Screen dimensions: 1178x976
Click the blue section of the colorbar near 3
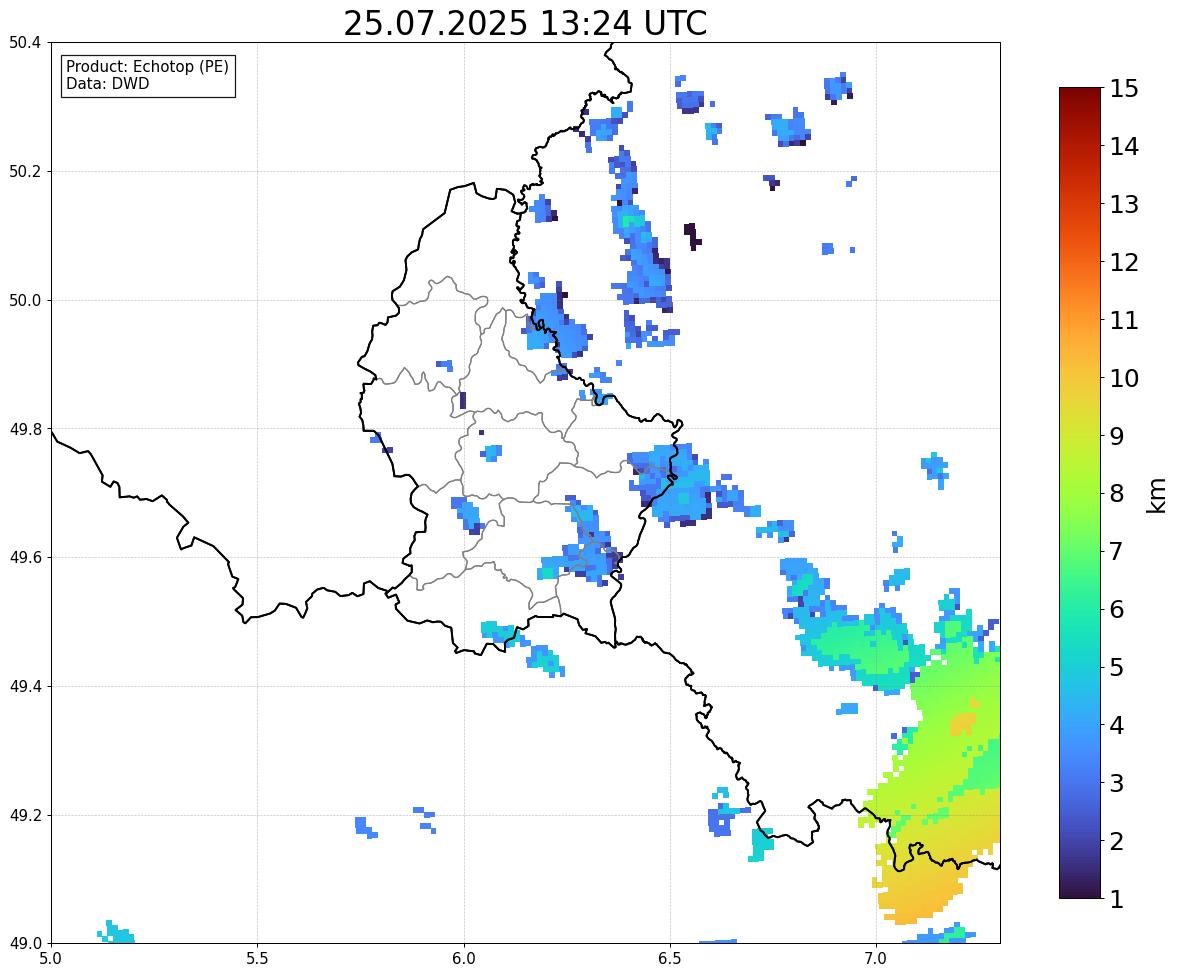coord(1080,783)
